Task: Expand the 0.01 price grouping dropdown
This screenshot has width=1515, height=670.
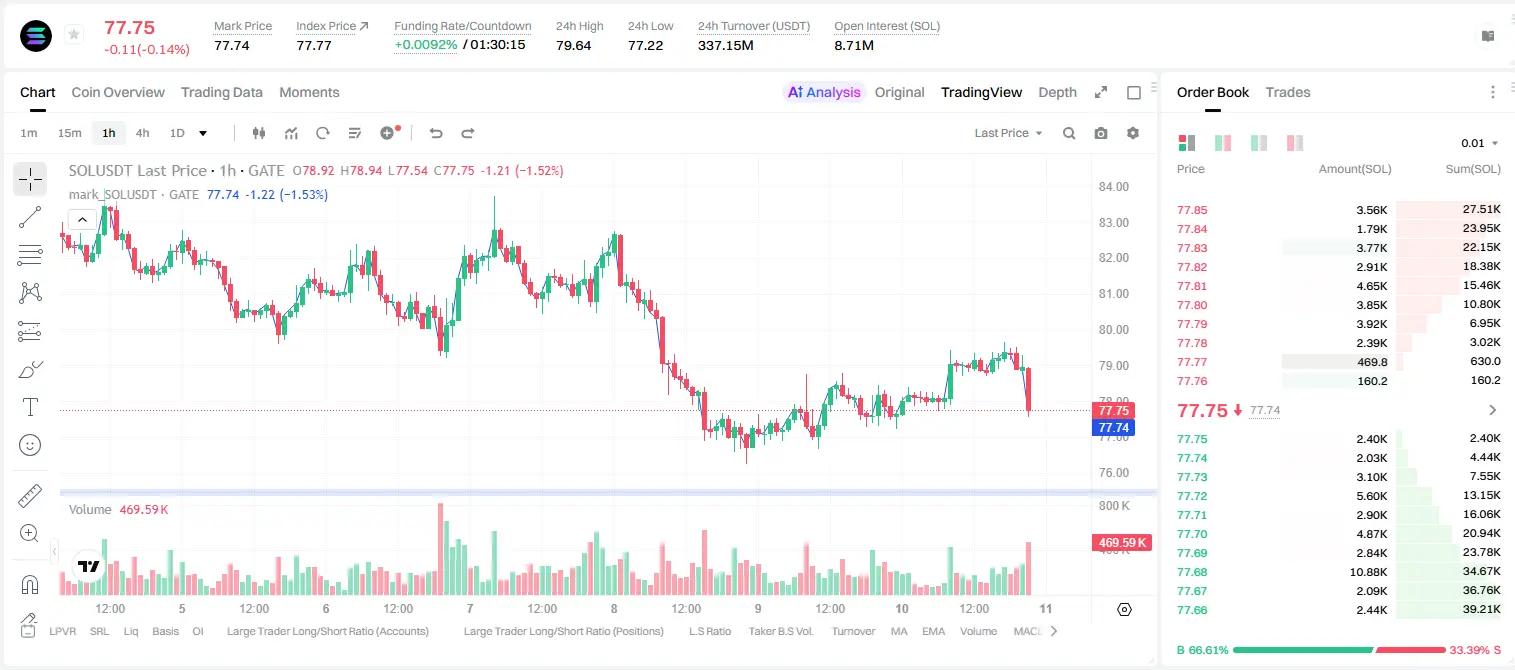Action: pos(1479,143)
